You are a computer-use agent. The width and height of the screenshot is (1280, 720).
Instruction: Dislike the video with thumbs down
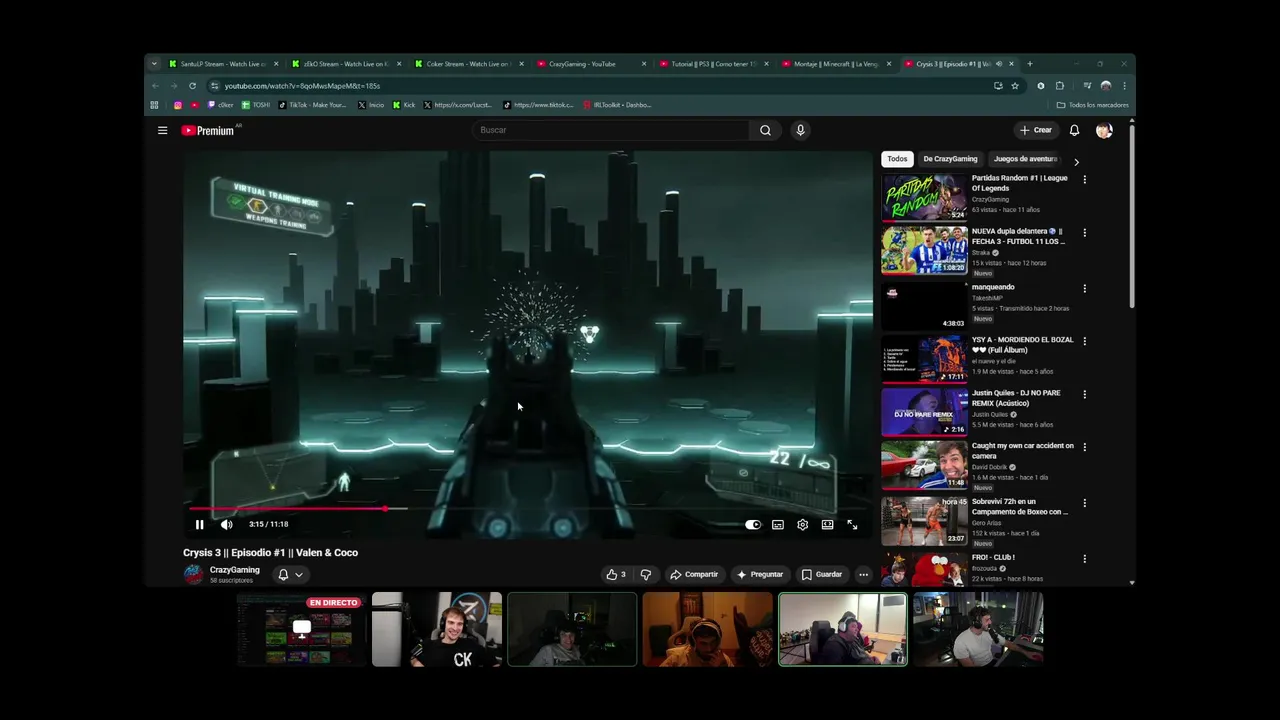tap(645, 574)
